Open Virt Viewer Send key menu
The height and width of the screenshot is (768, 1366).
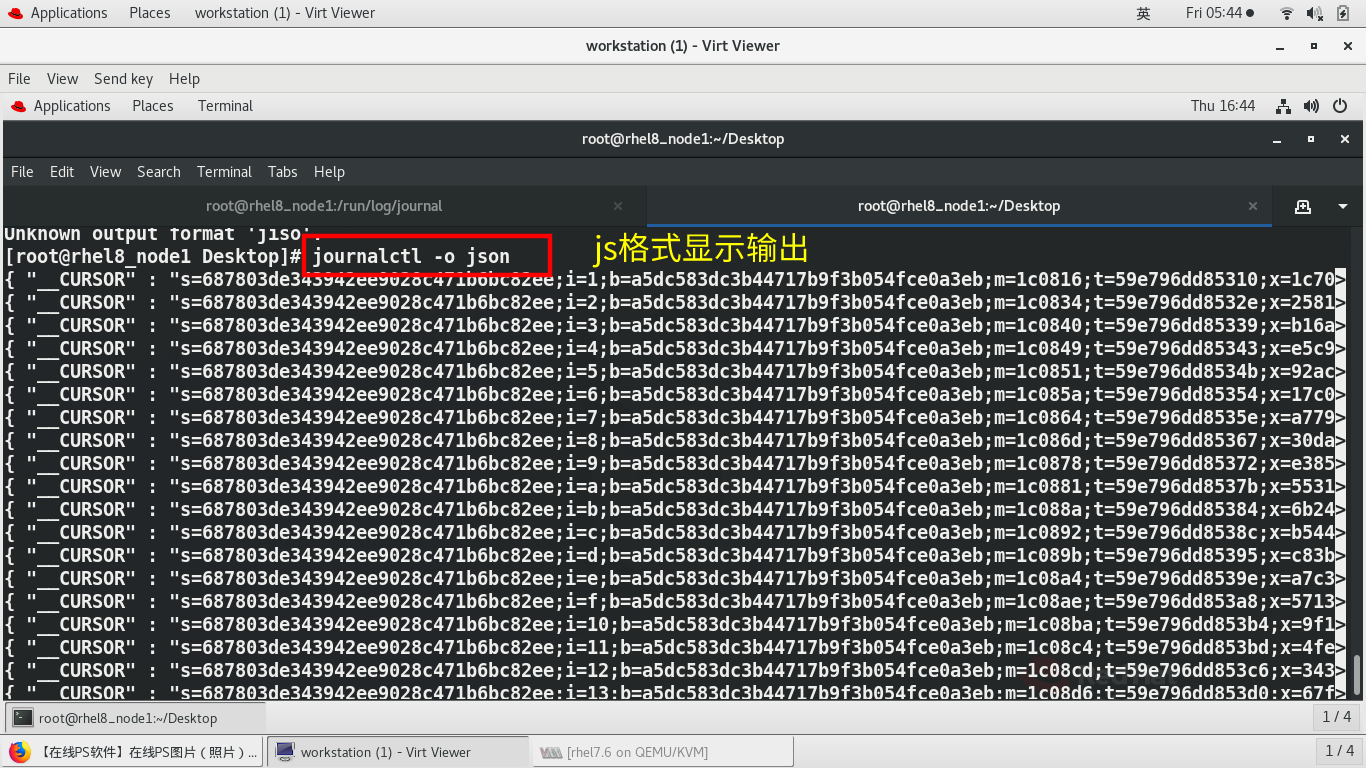(x=124, y=79)
